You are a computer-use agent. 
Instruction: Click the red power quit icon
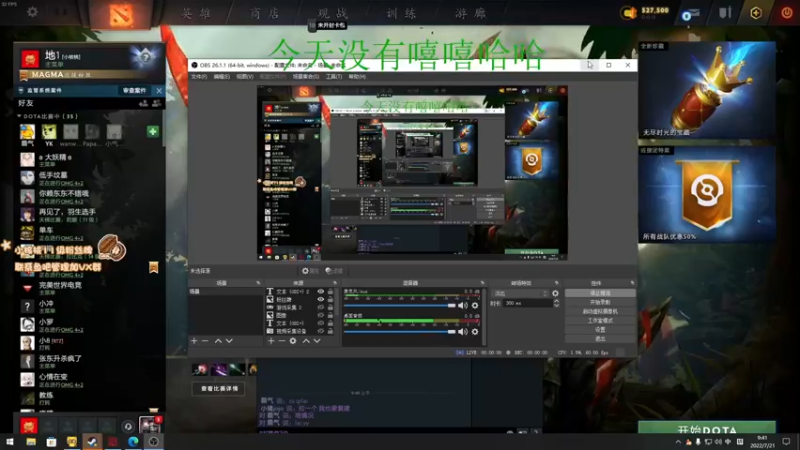tap(787, 13)
